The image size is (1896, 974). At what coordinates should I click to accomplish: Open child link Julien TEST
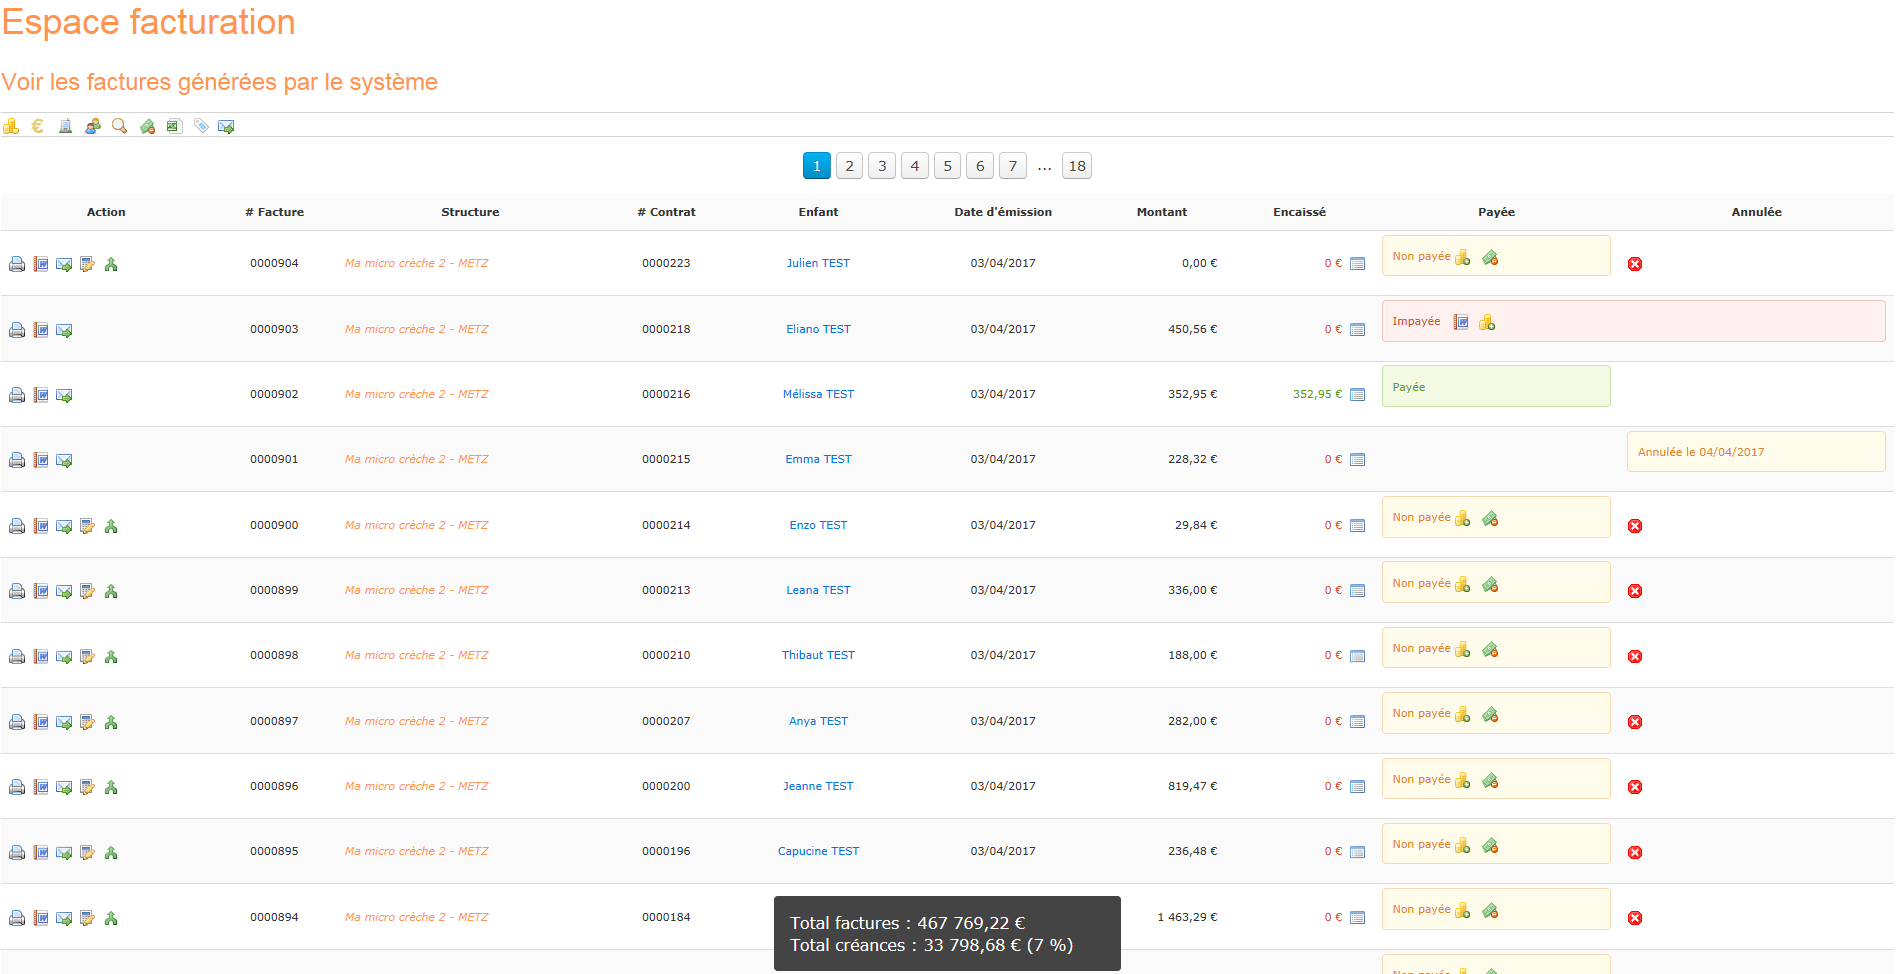click(x=818, y=263)
